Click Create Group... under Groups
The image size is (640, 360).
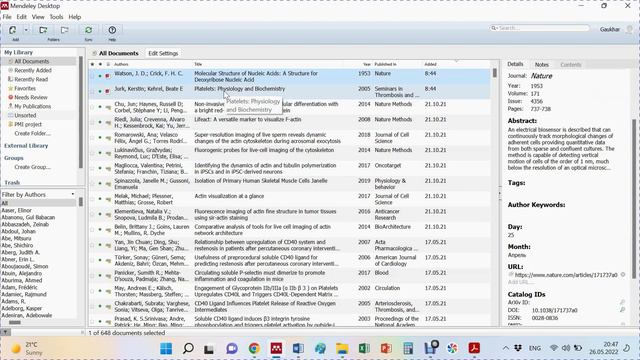pyautogui.click(x=33, y=167)
